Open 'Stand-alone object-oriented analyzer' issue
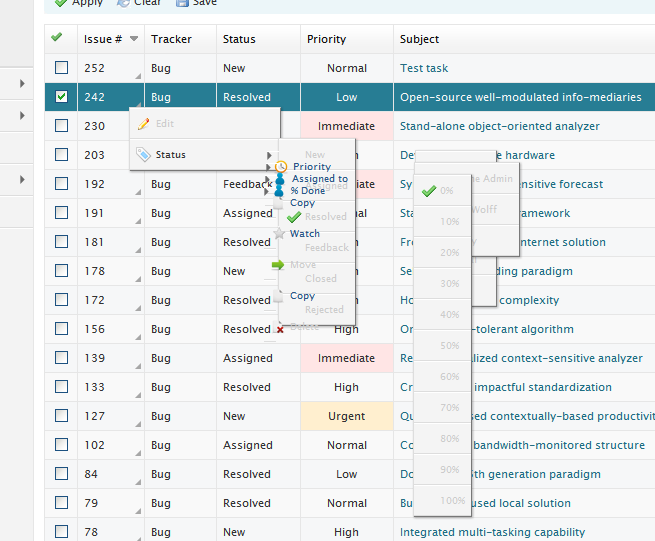 [x=499, y=126]
